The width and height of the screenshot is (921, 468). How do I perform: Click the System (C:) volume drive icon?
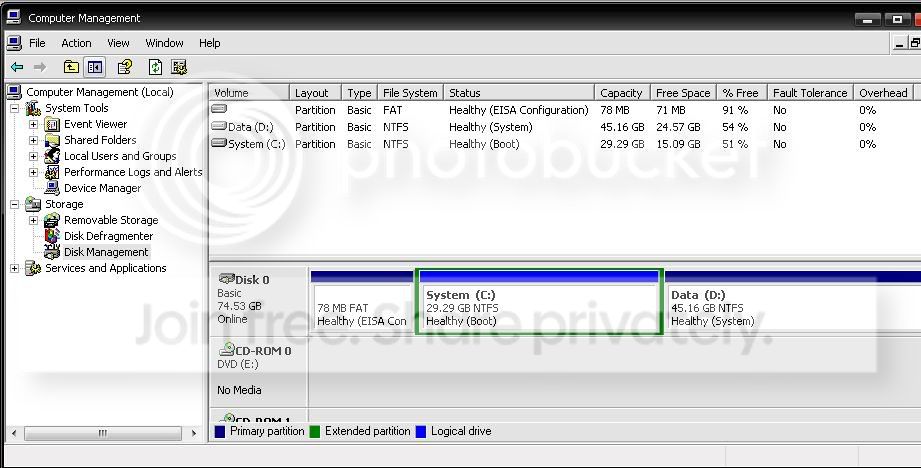(219, 143)
